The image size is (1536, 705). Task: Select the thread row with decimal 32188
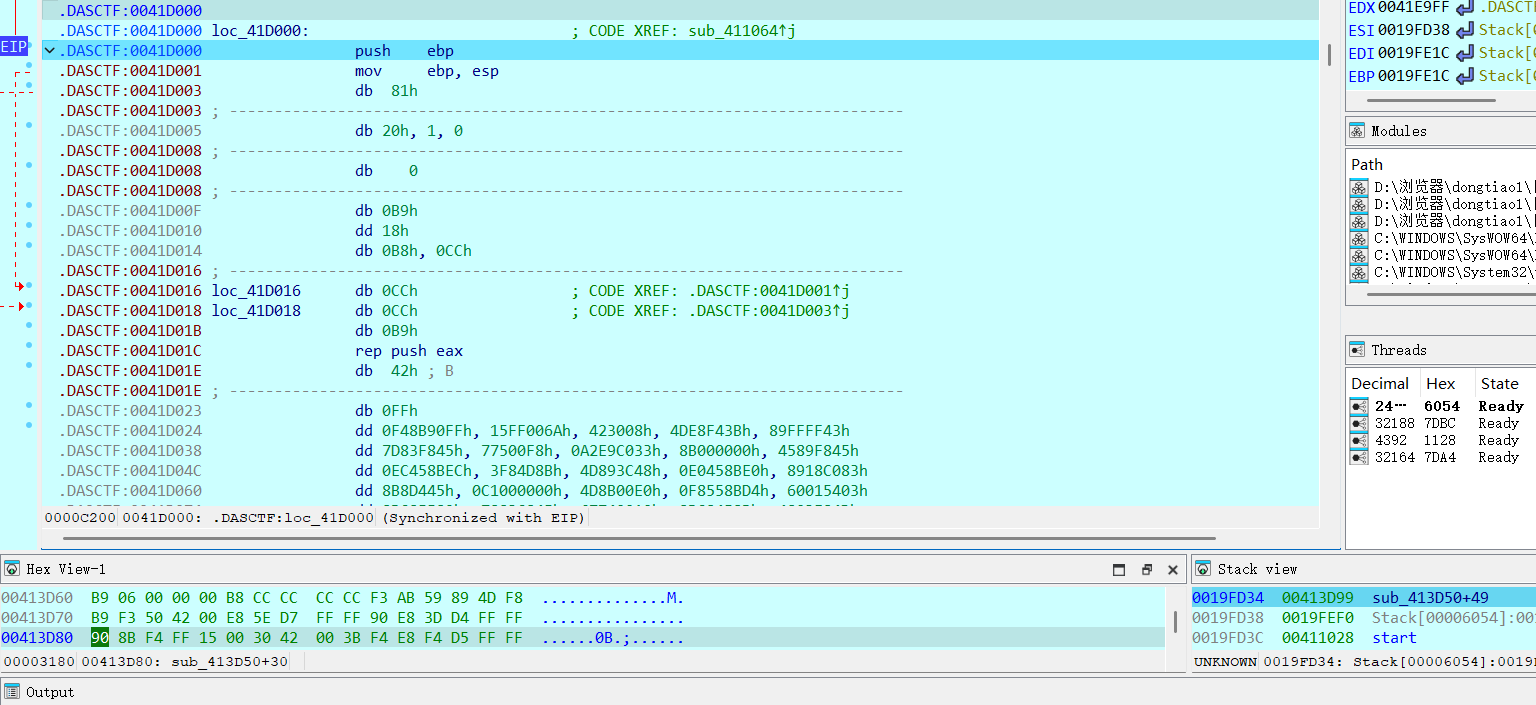click(1442, 423)
